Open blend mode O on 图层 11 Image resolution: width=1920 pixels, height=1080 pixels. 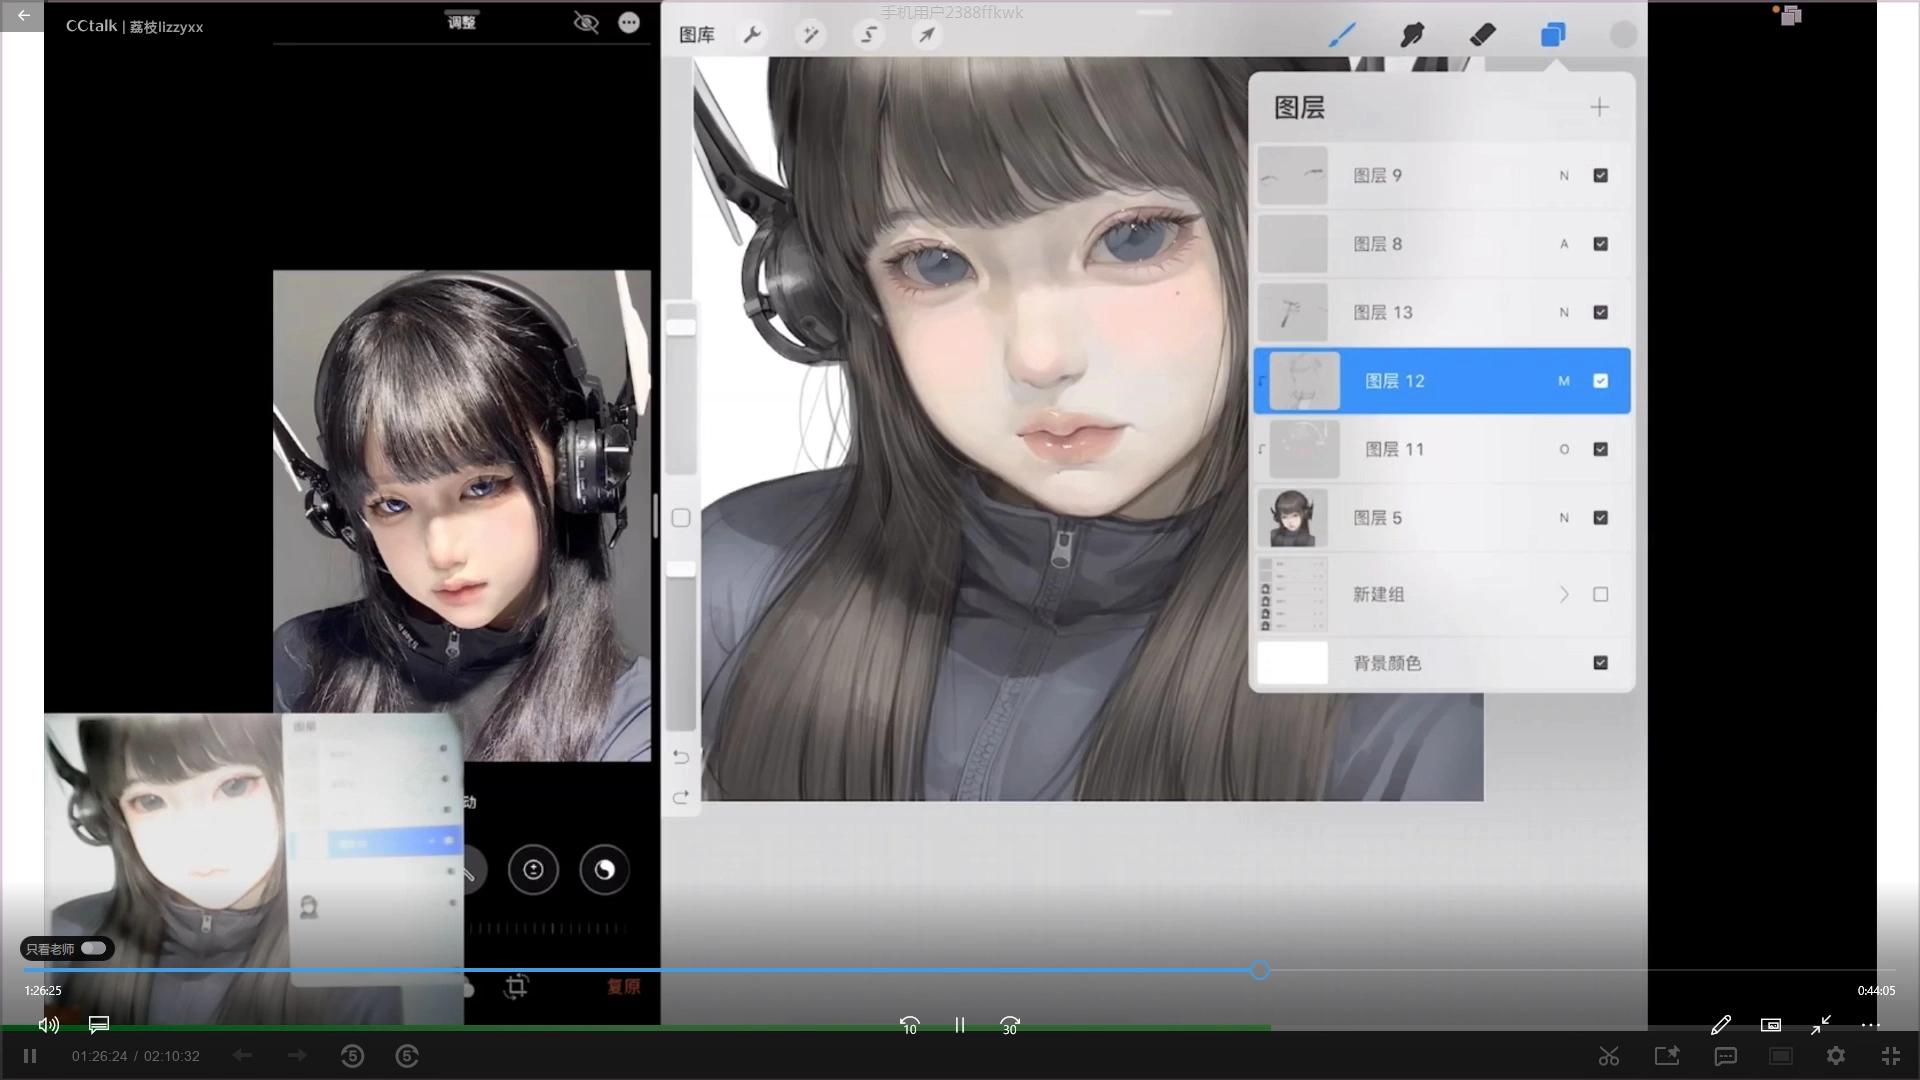[1564, 450]
